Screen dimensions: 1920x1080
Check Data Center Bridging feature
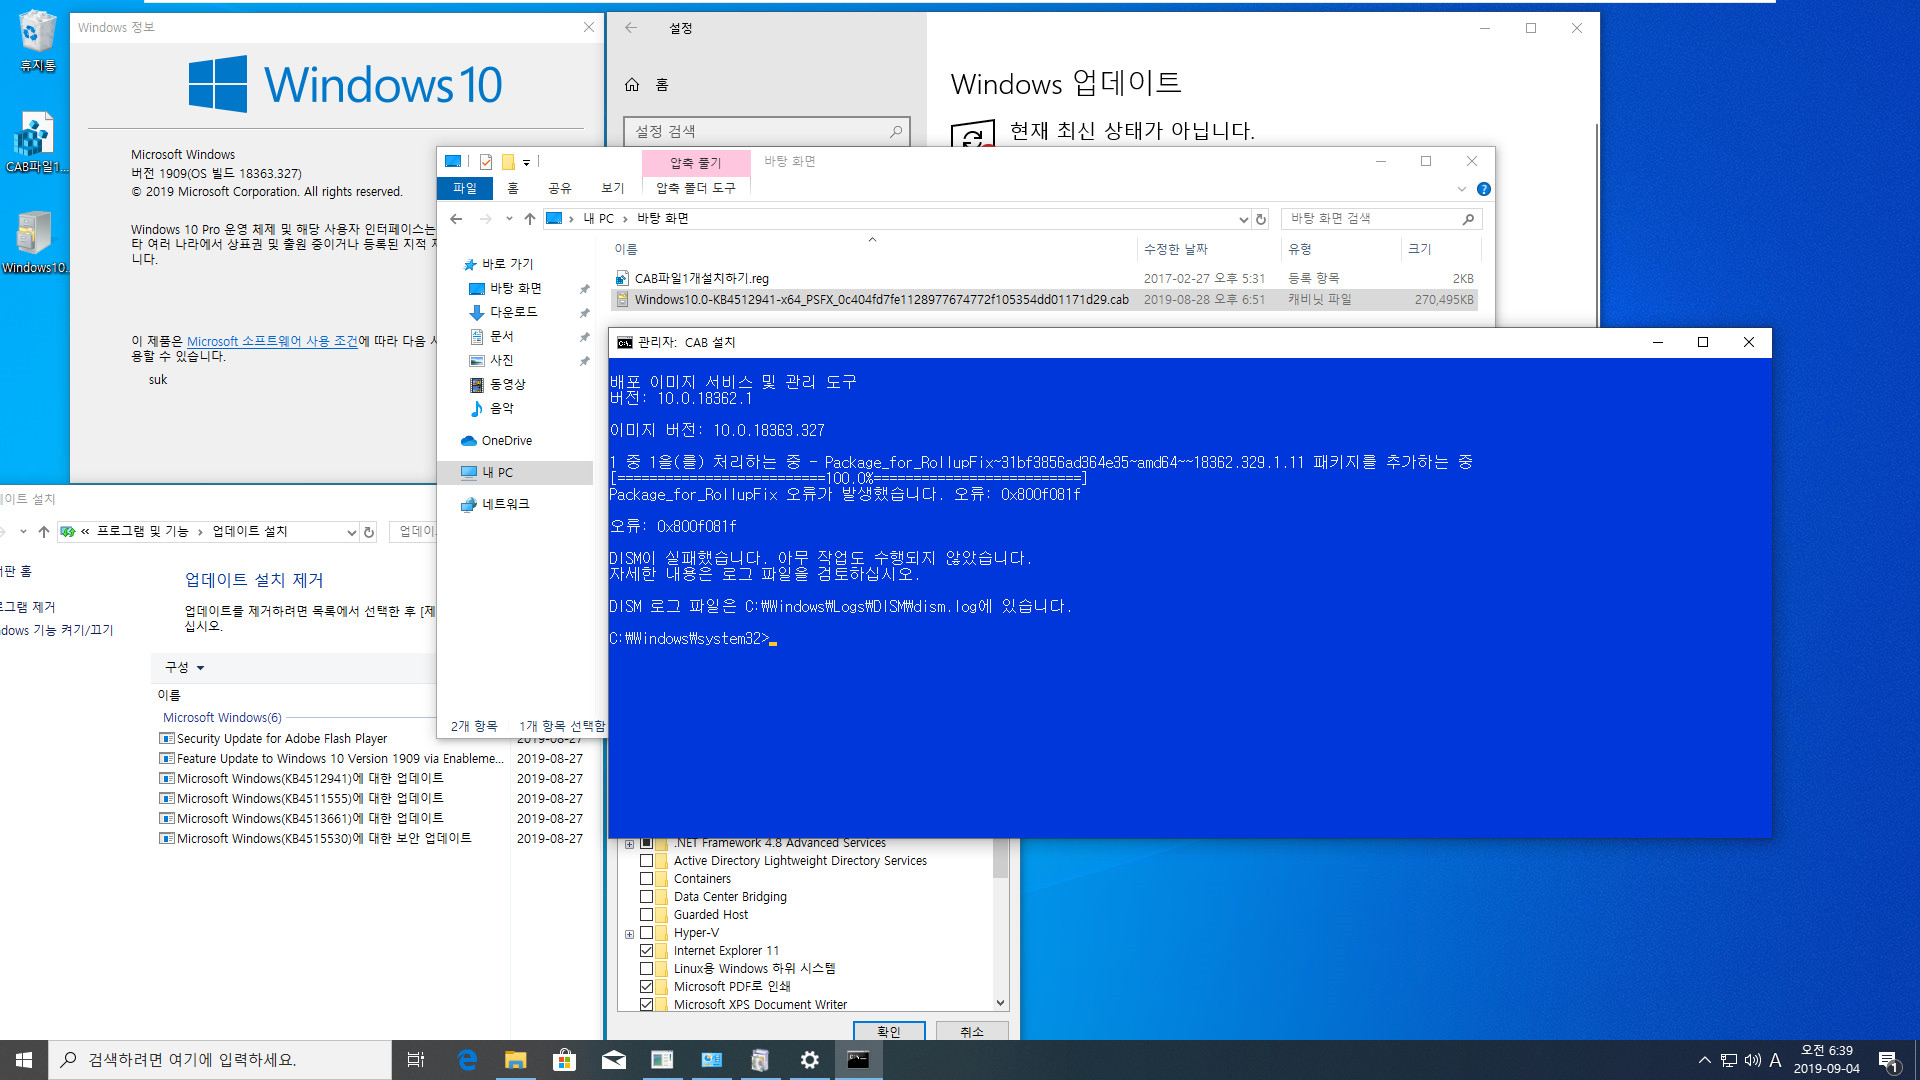point(646,897)
